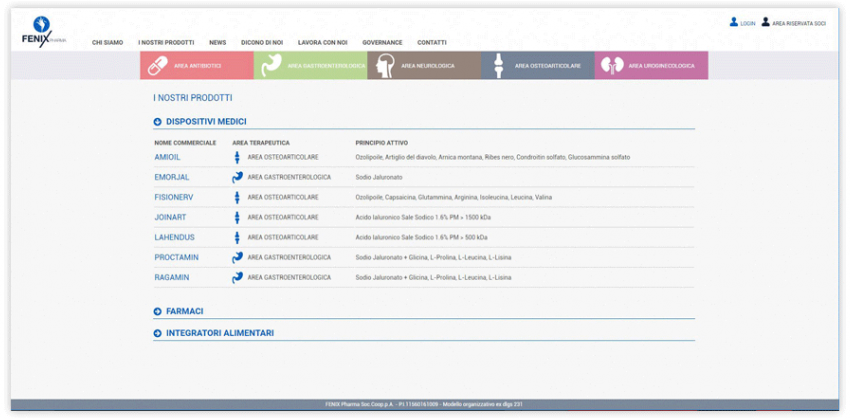Click the stomach icon in Area Gastroenterologica banner
The image size is (850, 419).
coord(271,66)
